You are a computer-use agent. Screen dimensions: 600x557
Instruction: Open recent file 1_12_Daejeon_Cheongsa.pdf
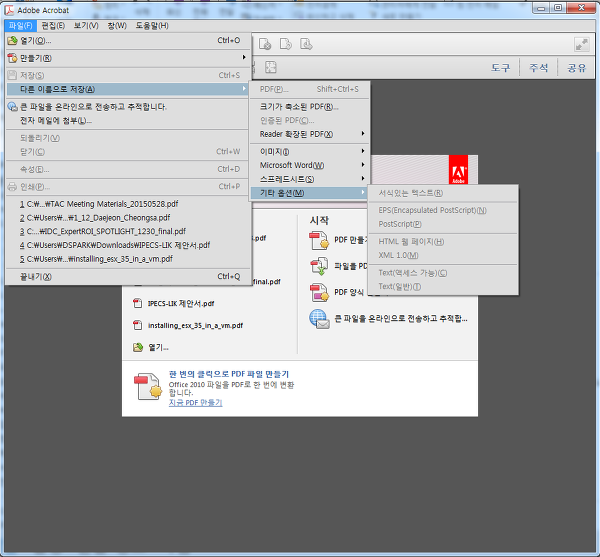(x=128, y=218)
